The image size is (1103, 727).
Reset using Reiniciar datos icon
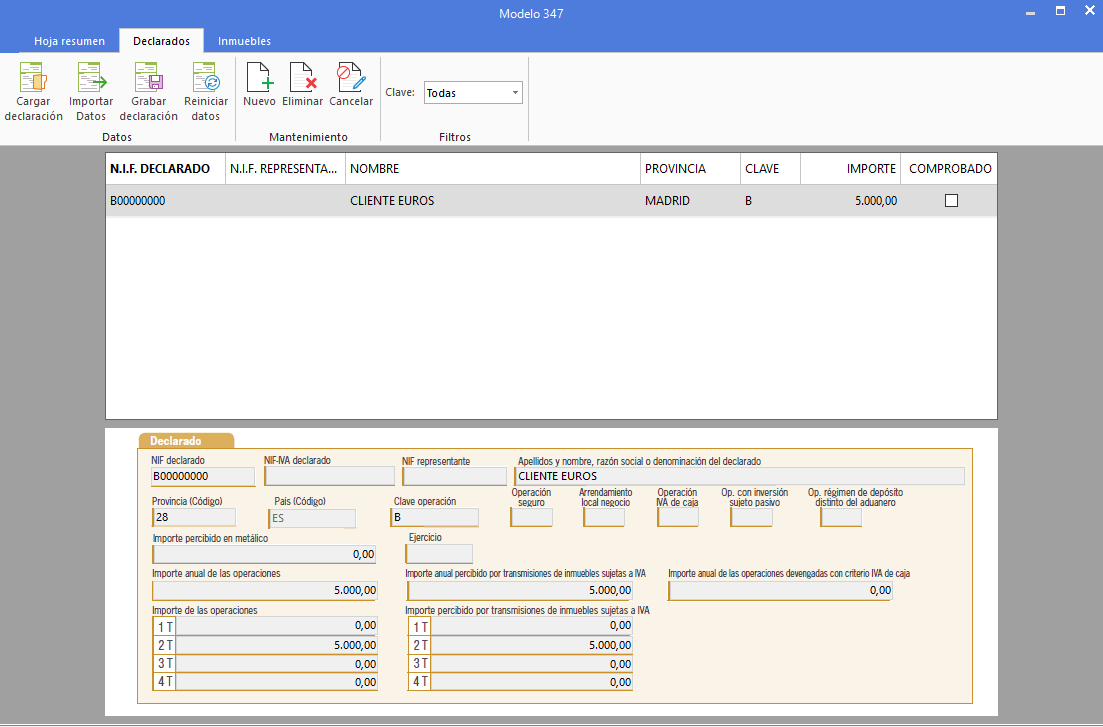pyautogui.click(x=206, y=77)
